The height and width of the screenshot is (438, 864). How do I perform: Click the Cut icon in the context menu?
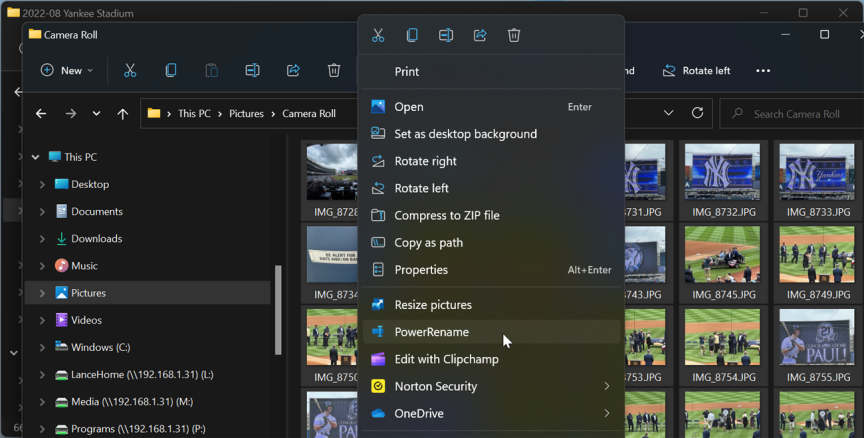click(378, 35)
